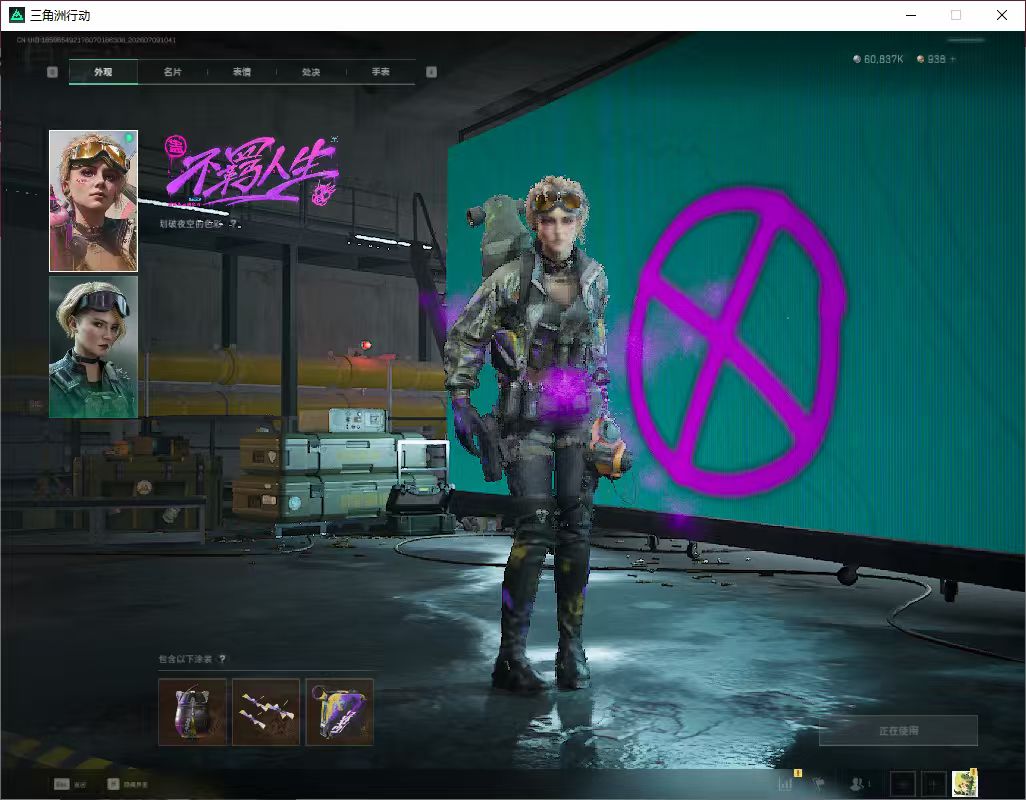The image size is (1026, 800).
Task: Open the 表情 tab
Action: pos(241,72)
